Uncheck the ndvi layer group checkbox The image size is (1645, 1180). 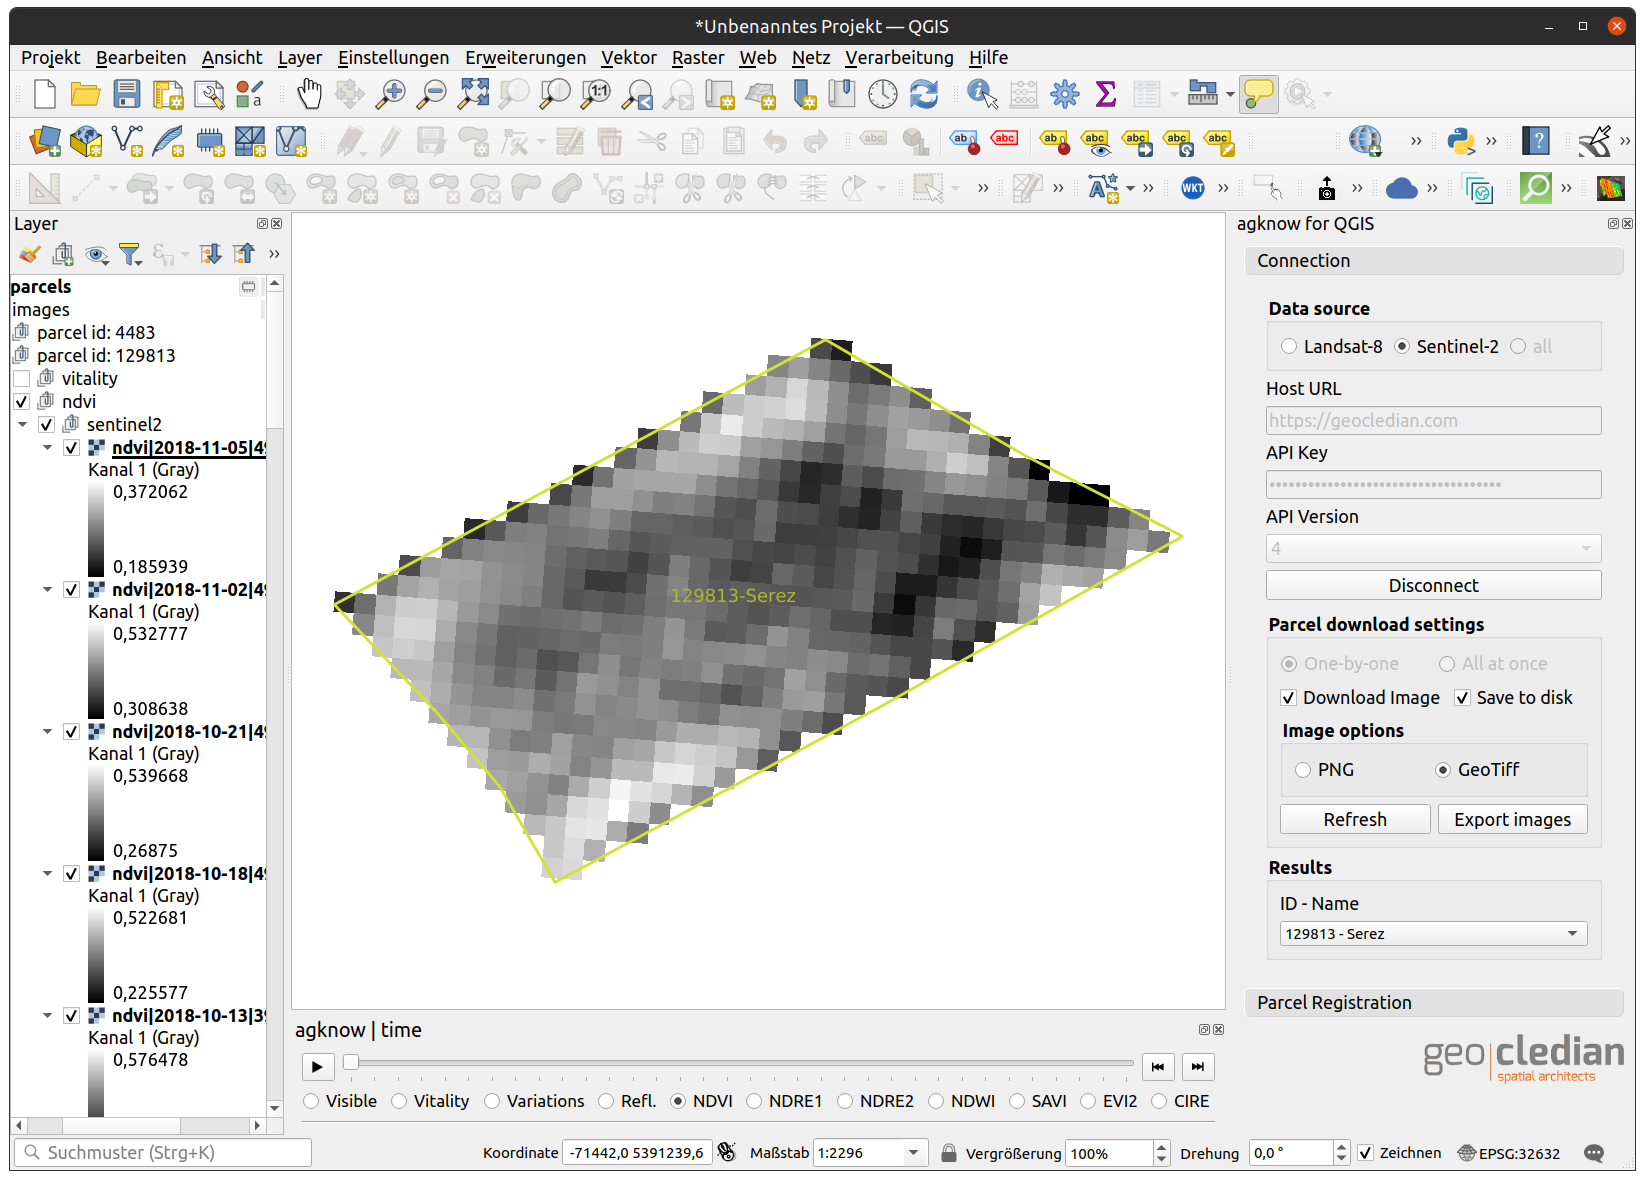click(21, 402)
